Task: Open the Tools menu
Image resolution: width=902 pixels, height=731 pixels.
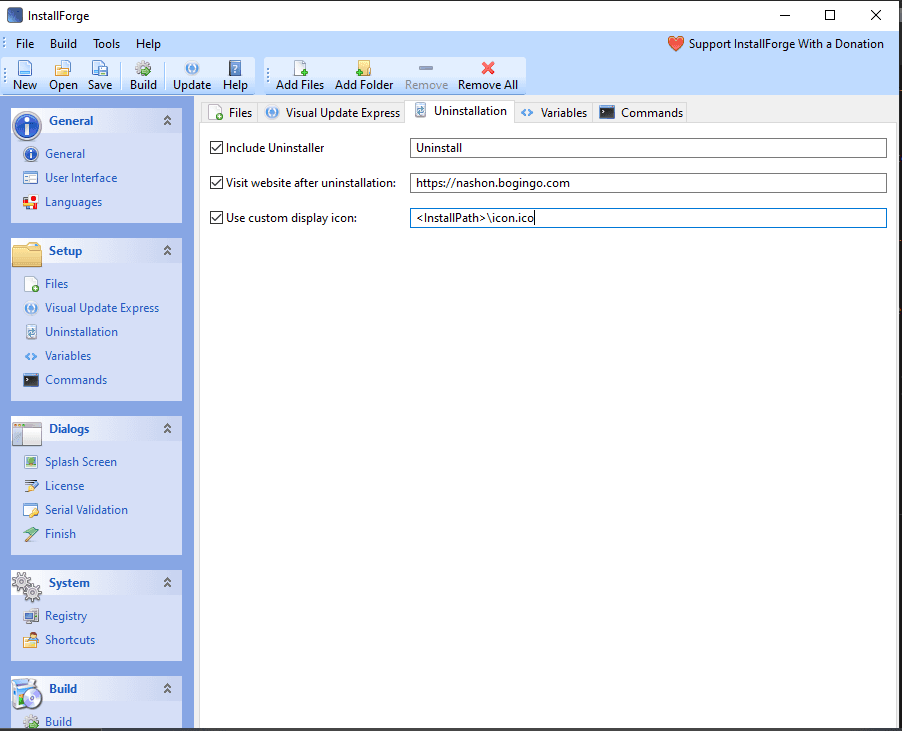Action: [106, 43]
